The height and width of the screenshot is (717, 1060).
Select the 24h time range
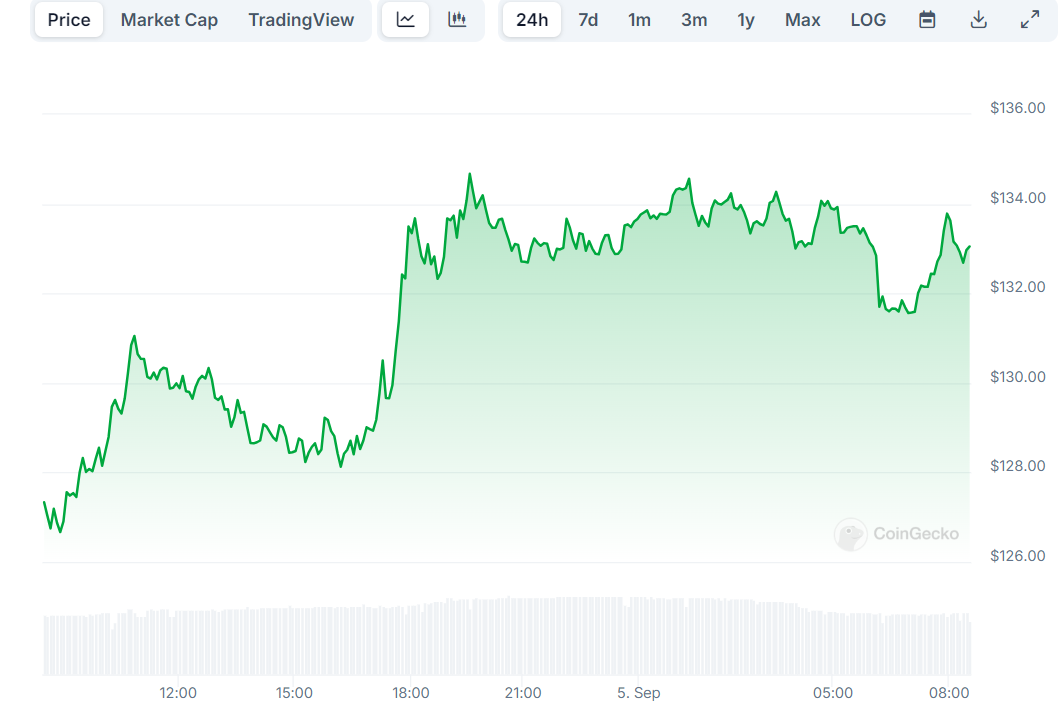pos(532,20)
